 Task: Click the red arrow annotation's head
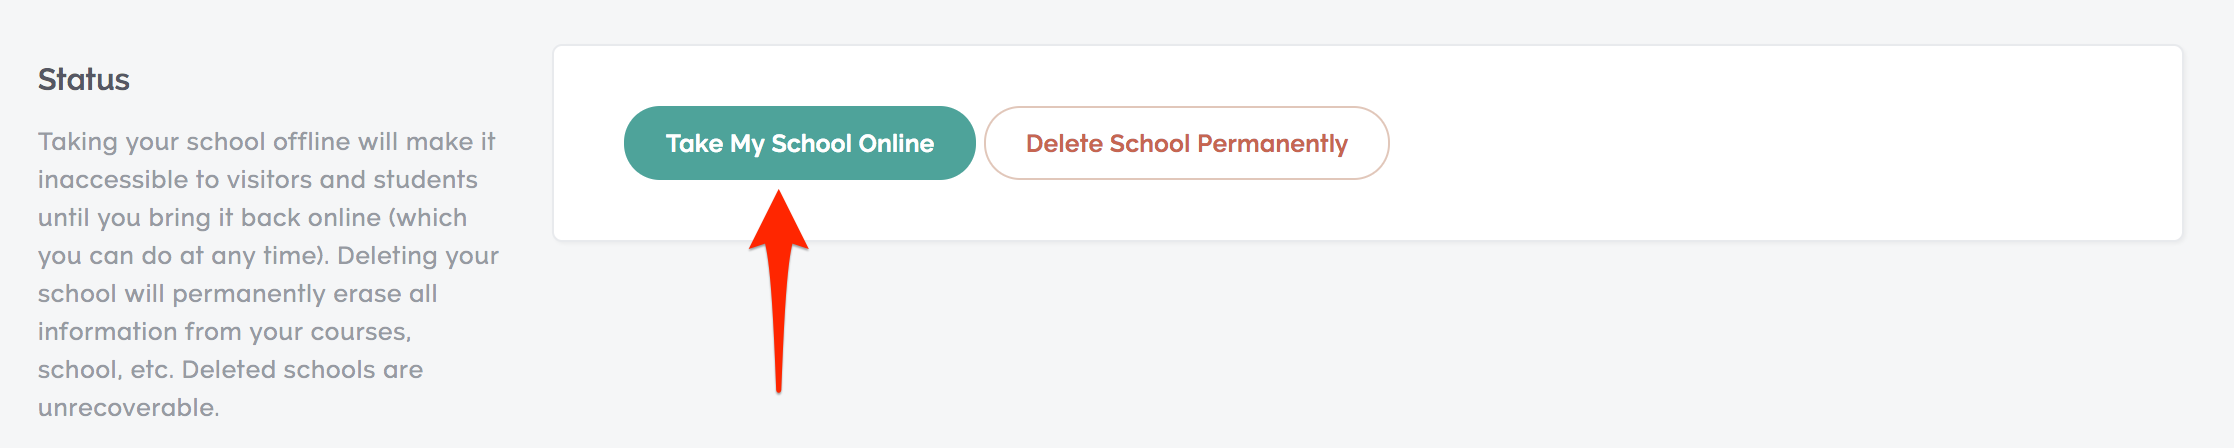pos(778,220)
